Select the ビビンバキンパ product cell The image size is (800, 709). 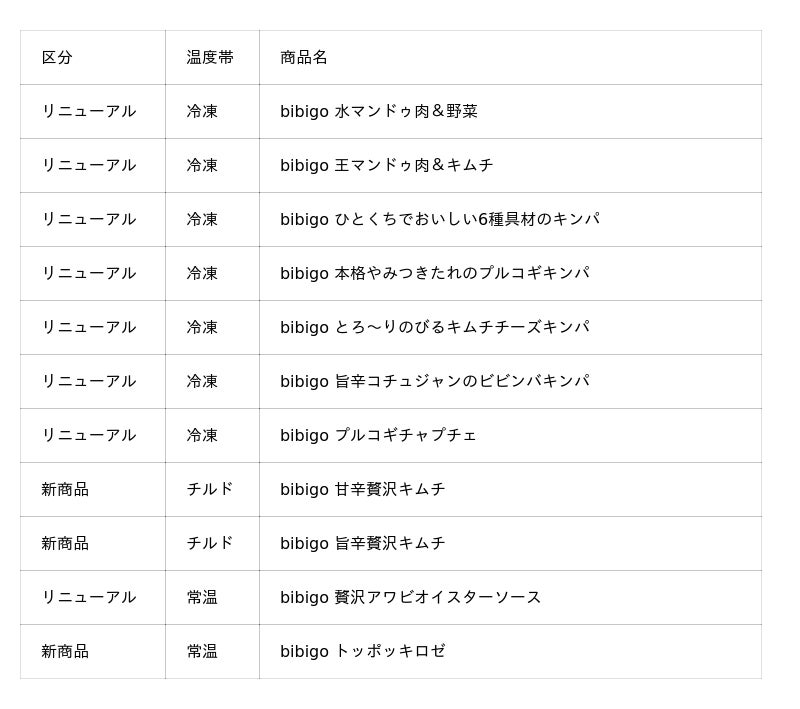[435, 382]
